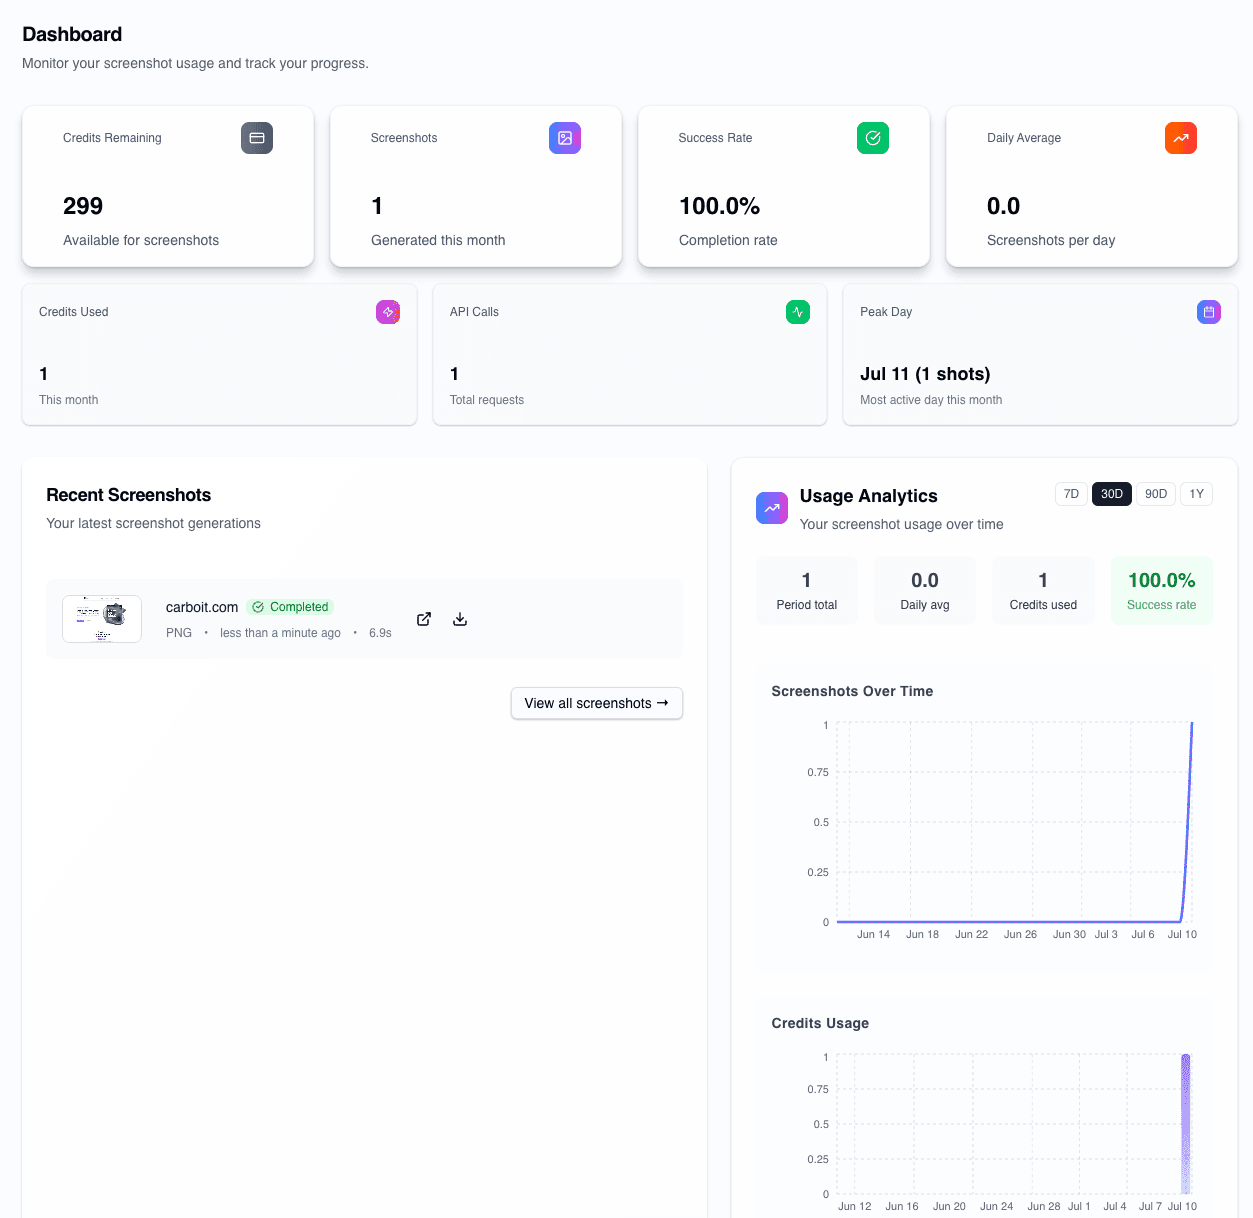The width and height of the screenshot is (1253, 1218).
Task: Click the PNG format label
Action: (x=179, y=633)
